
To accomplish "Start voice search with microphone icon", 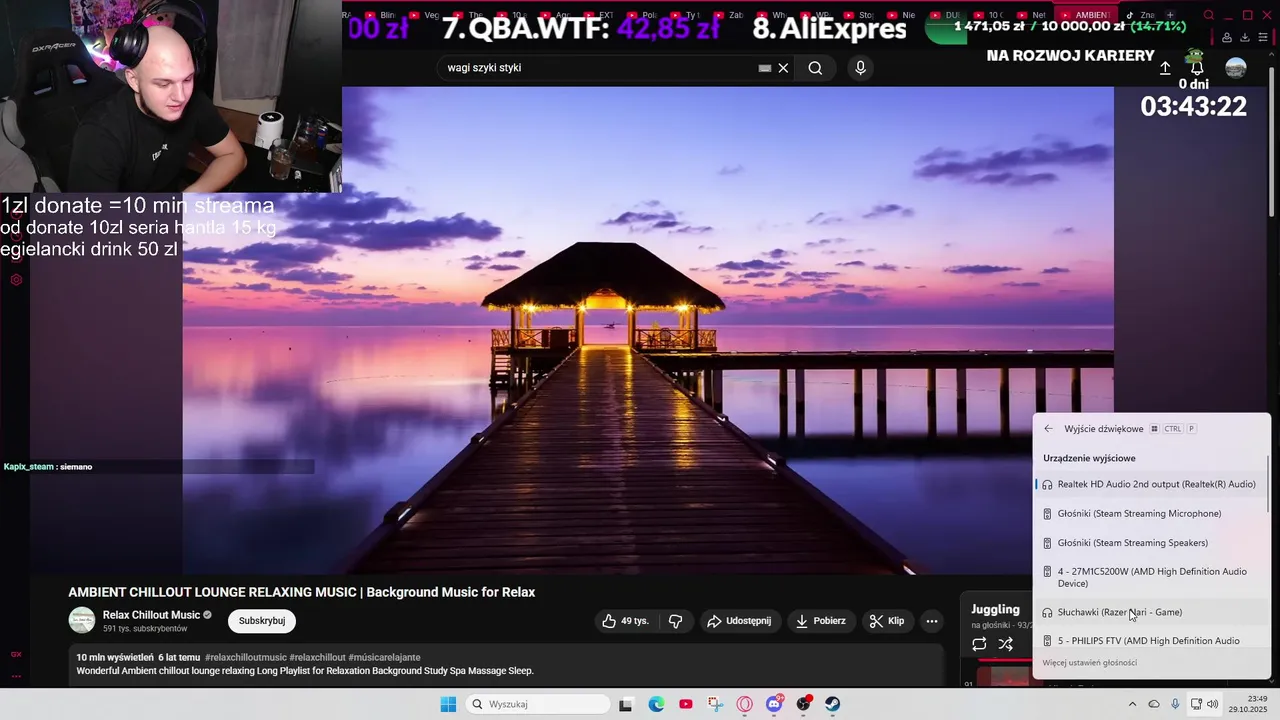I will coord(860,68).
